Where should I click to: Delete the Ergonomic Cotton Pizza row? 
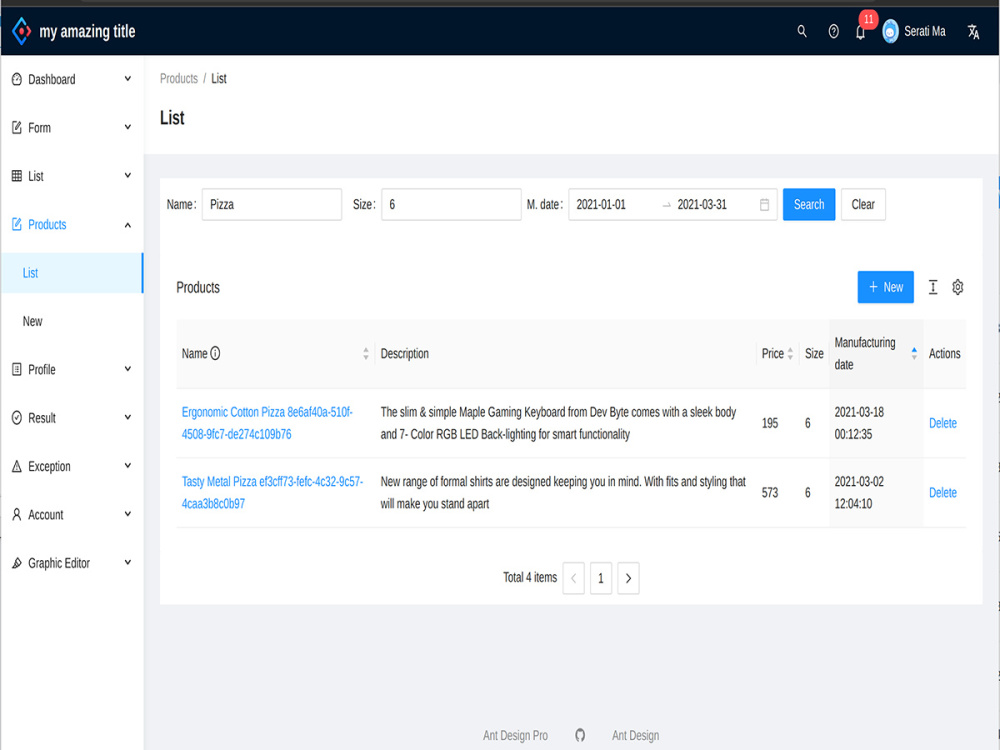pyautogui.click(x=943, y=423)
